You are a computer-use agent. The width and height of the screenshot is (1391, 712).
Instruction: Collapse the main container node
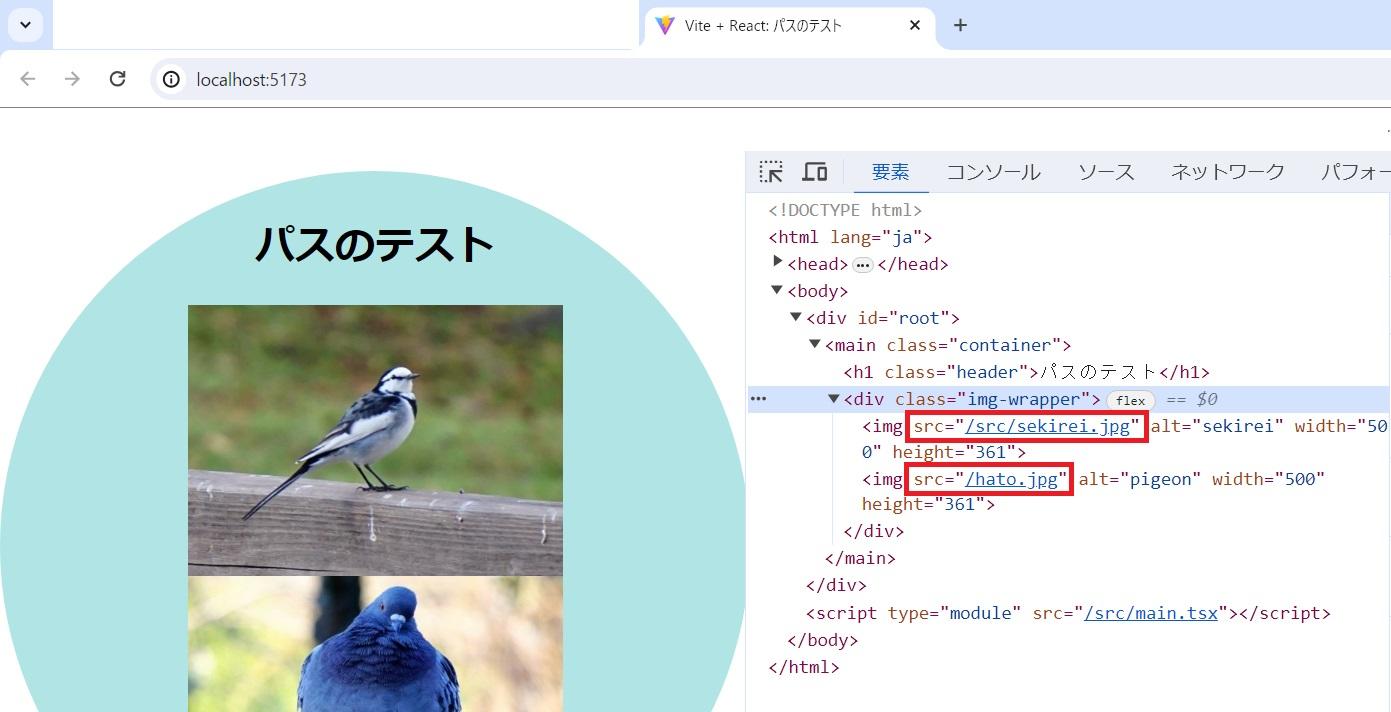(815, 344)
